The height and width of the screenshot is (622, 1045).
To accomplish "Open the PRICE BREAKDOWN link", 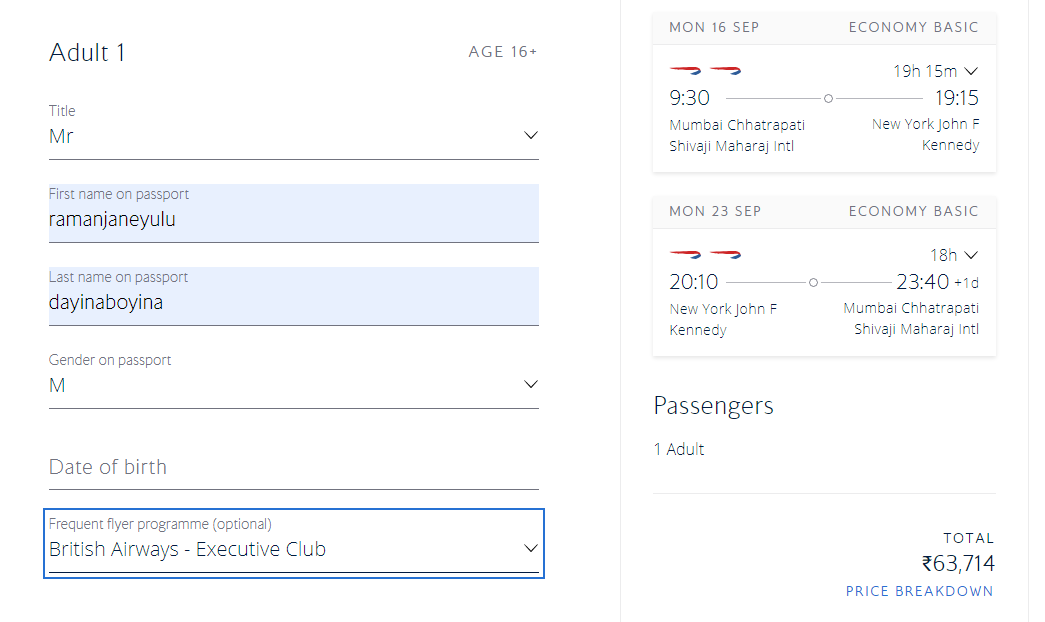I will click(919, 591).
